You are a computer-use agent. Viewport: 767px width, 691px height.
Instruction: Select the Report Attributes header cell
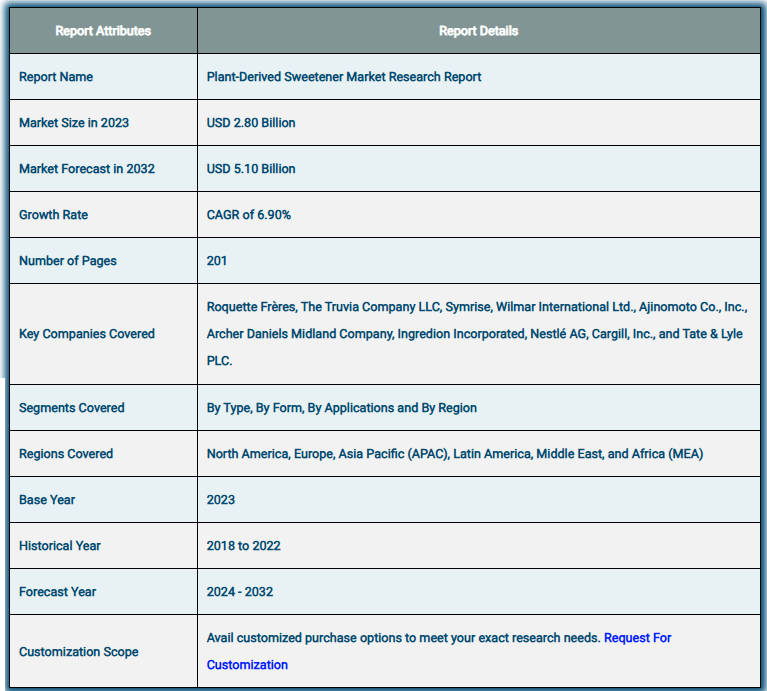tap(103, 31)
